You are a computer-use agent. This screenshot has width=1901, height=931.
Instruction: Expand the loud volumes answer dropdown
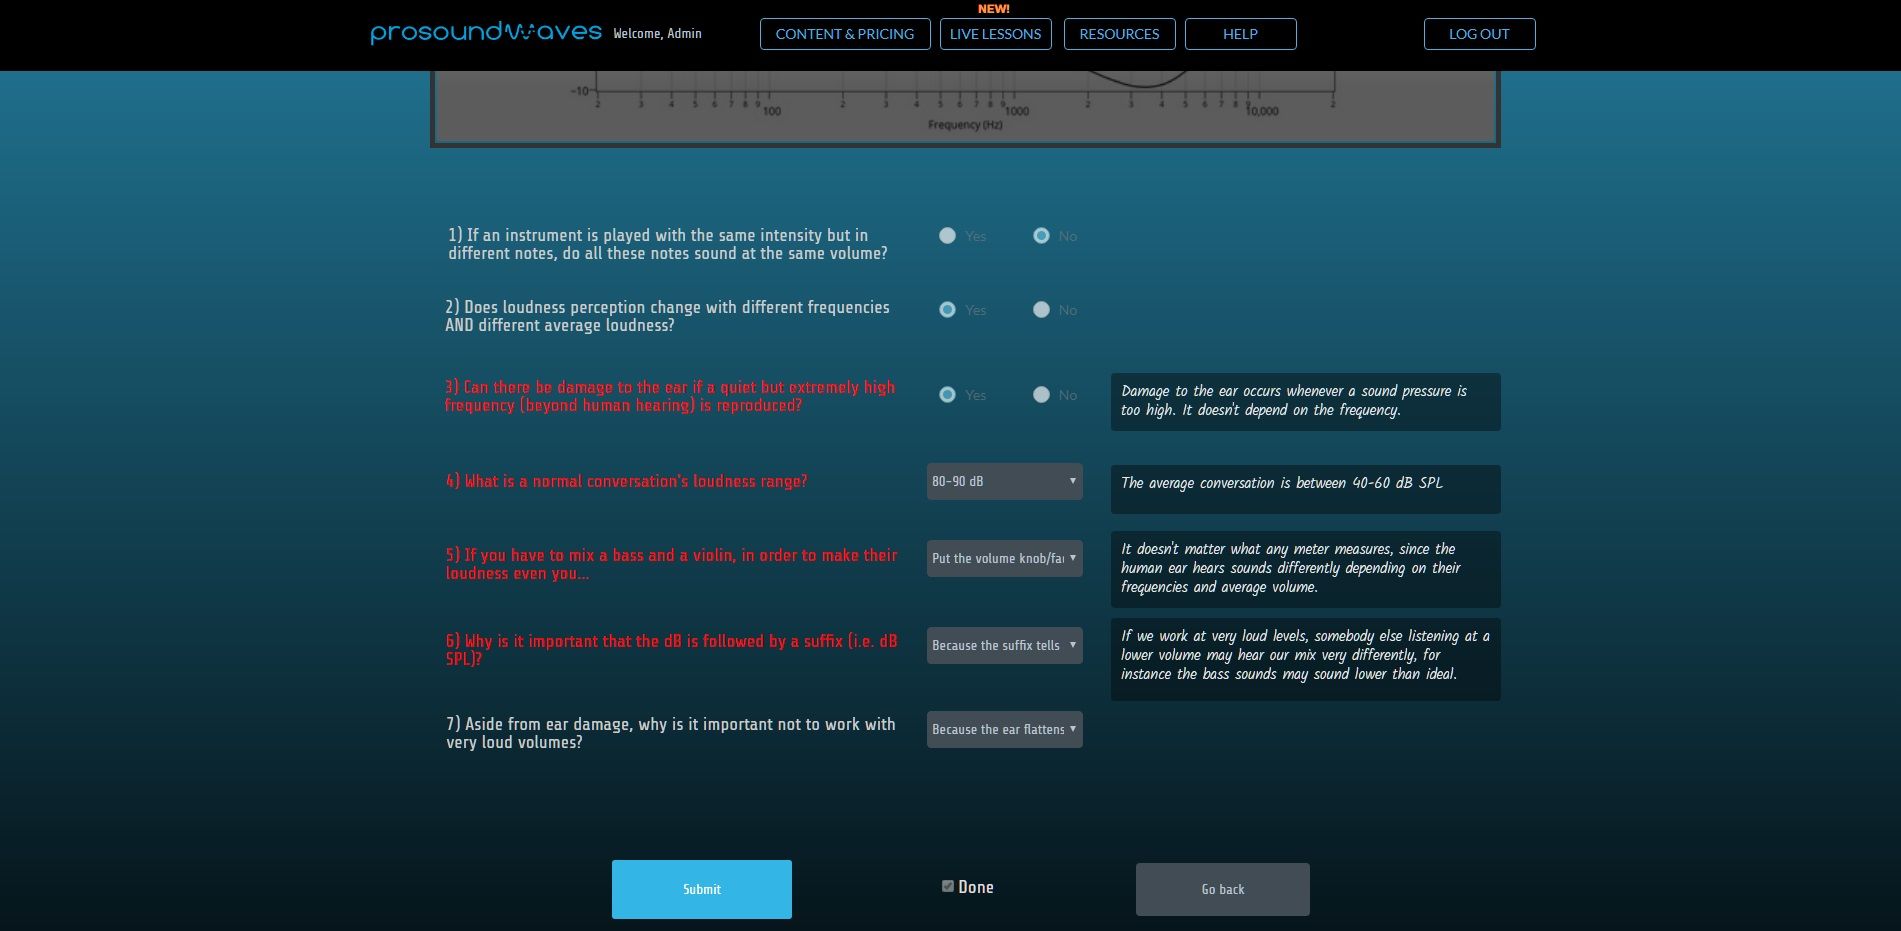[x=1004, y=729]
